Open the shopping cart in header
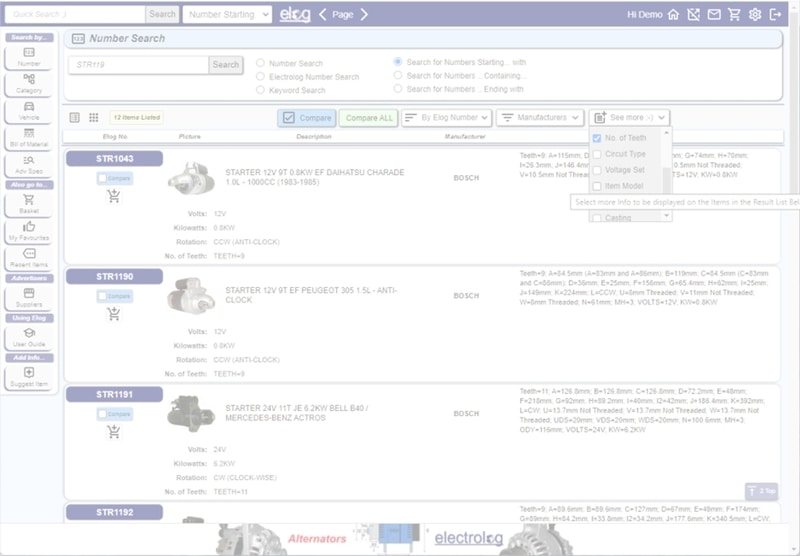The height and width of the screenshot is (556, 800). click(x=734, y=15)
